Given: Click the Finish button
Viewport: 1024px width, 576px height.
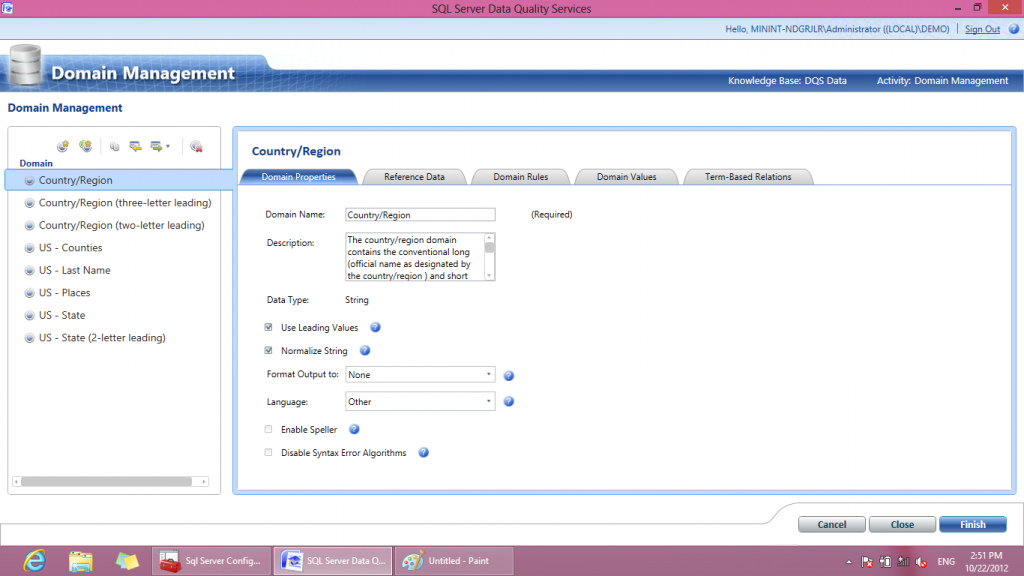Looking at the screenshot, I should [x=972, y=524].
